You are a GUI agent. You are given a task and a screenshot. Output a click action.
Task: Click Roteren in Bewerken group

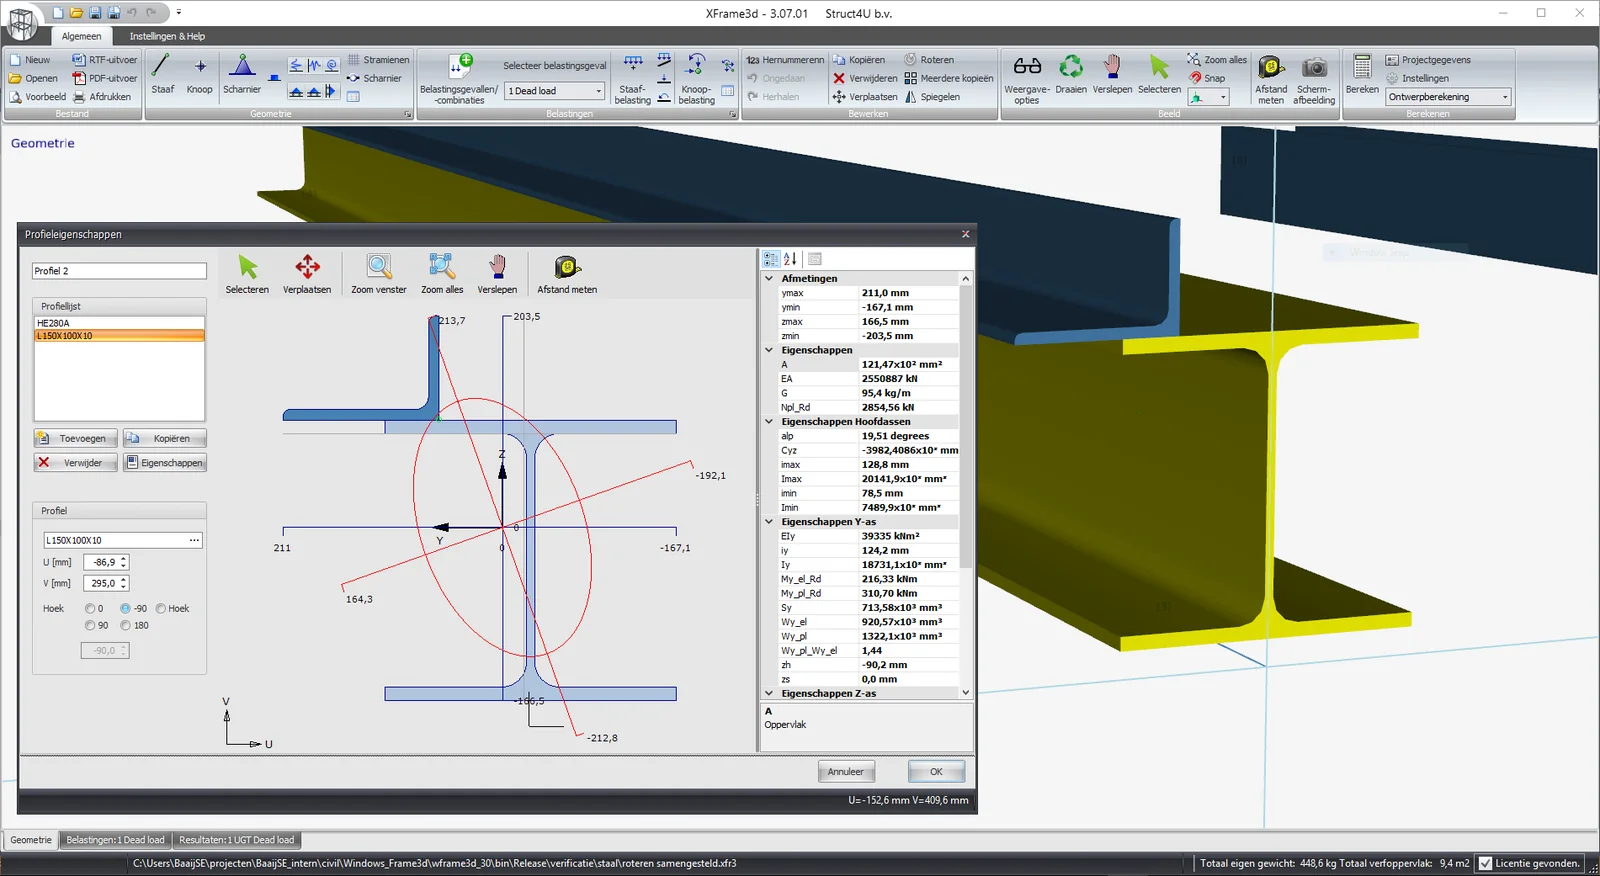pyautogui.click(x=929, y=60)
